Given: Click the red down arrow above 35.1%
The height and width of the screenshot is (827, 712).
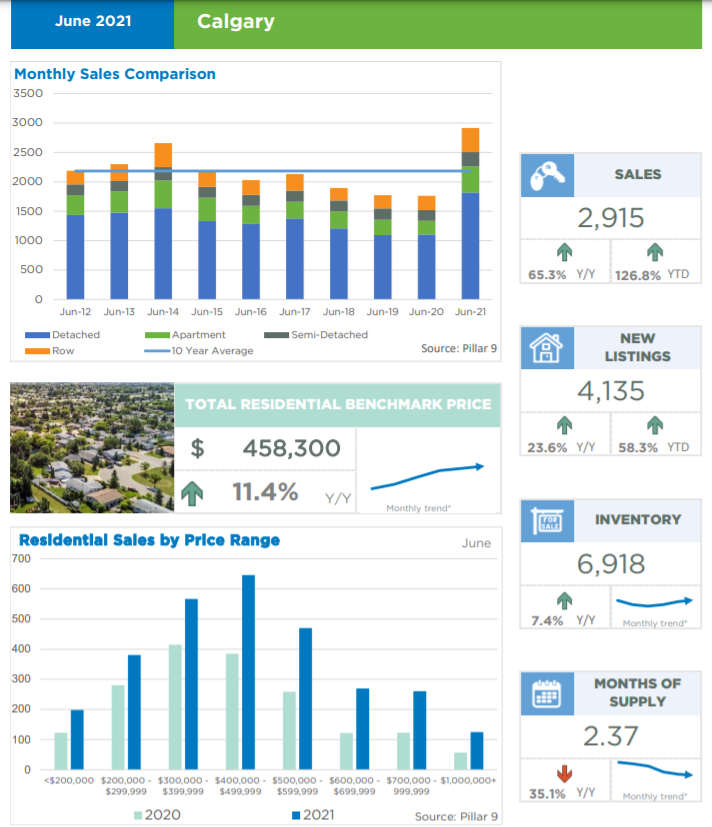Looking at the screenshot, I should coord(564,773).
